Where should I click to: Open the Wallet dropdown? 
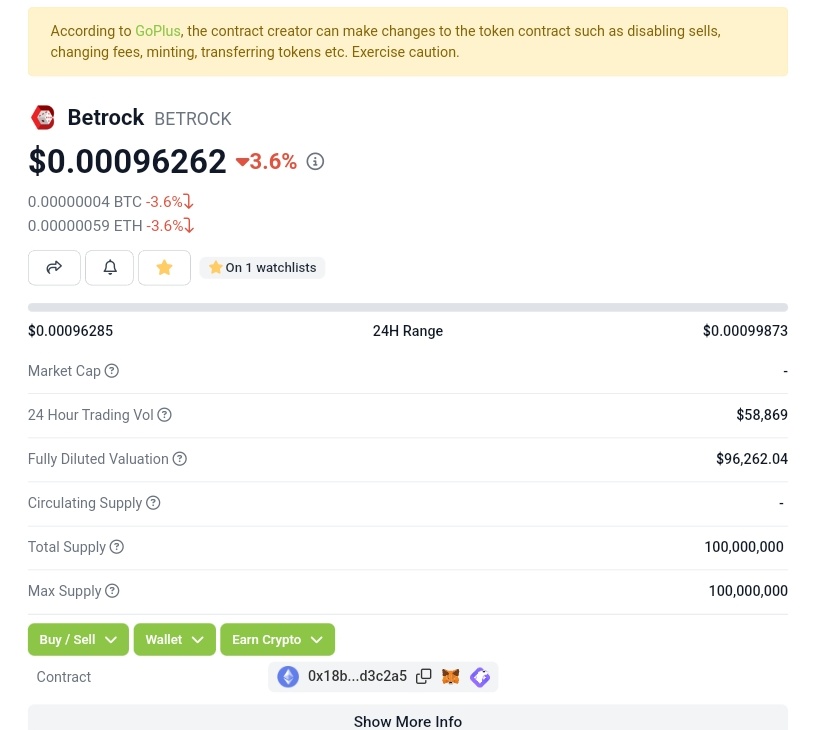(174, 639)
